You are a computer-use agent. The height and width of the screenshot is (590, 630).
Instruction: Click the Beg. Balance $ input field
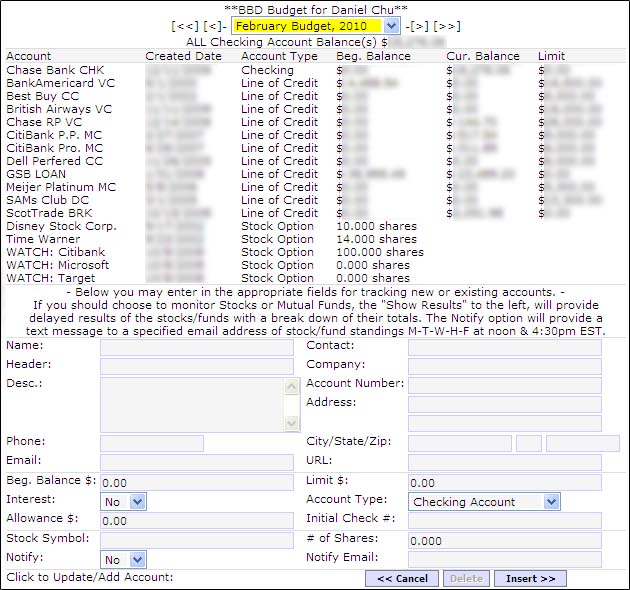pyautogui.click(x=197, y=482)
